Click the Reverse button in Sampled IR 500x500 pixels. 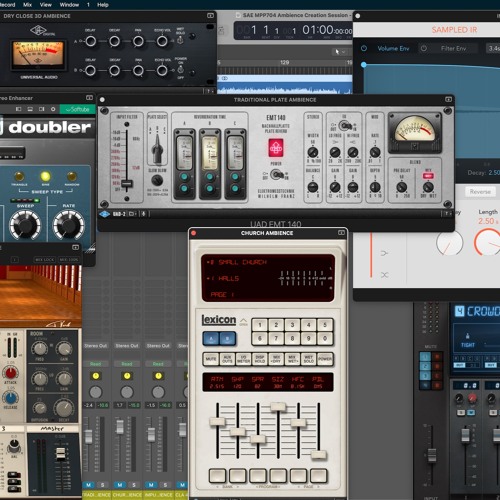pyautogui.click(x=480, y=192)
